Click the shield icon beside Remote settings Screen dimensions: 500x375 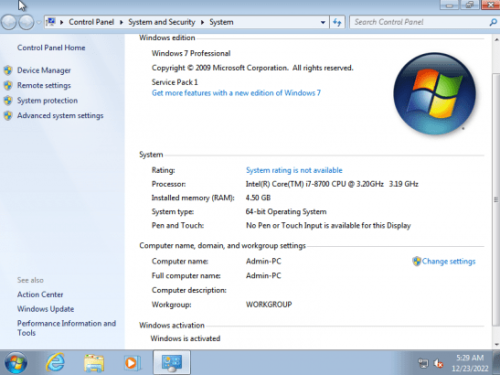click(8, 85)
